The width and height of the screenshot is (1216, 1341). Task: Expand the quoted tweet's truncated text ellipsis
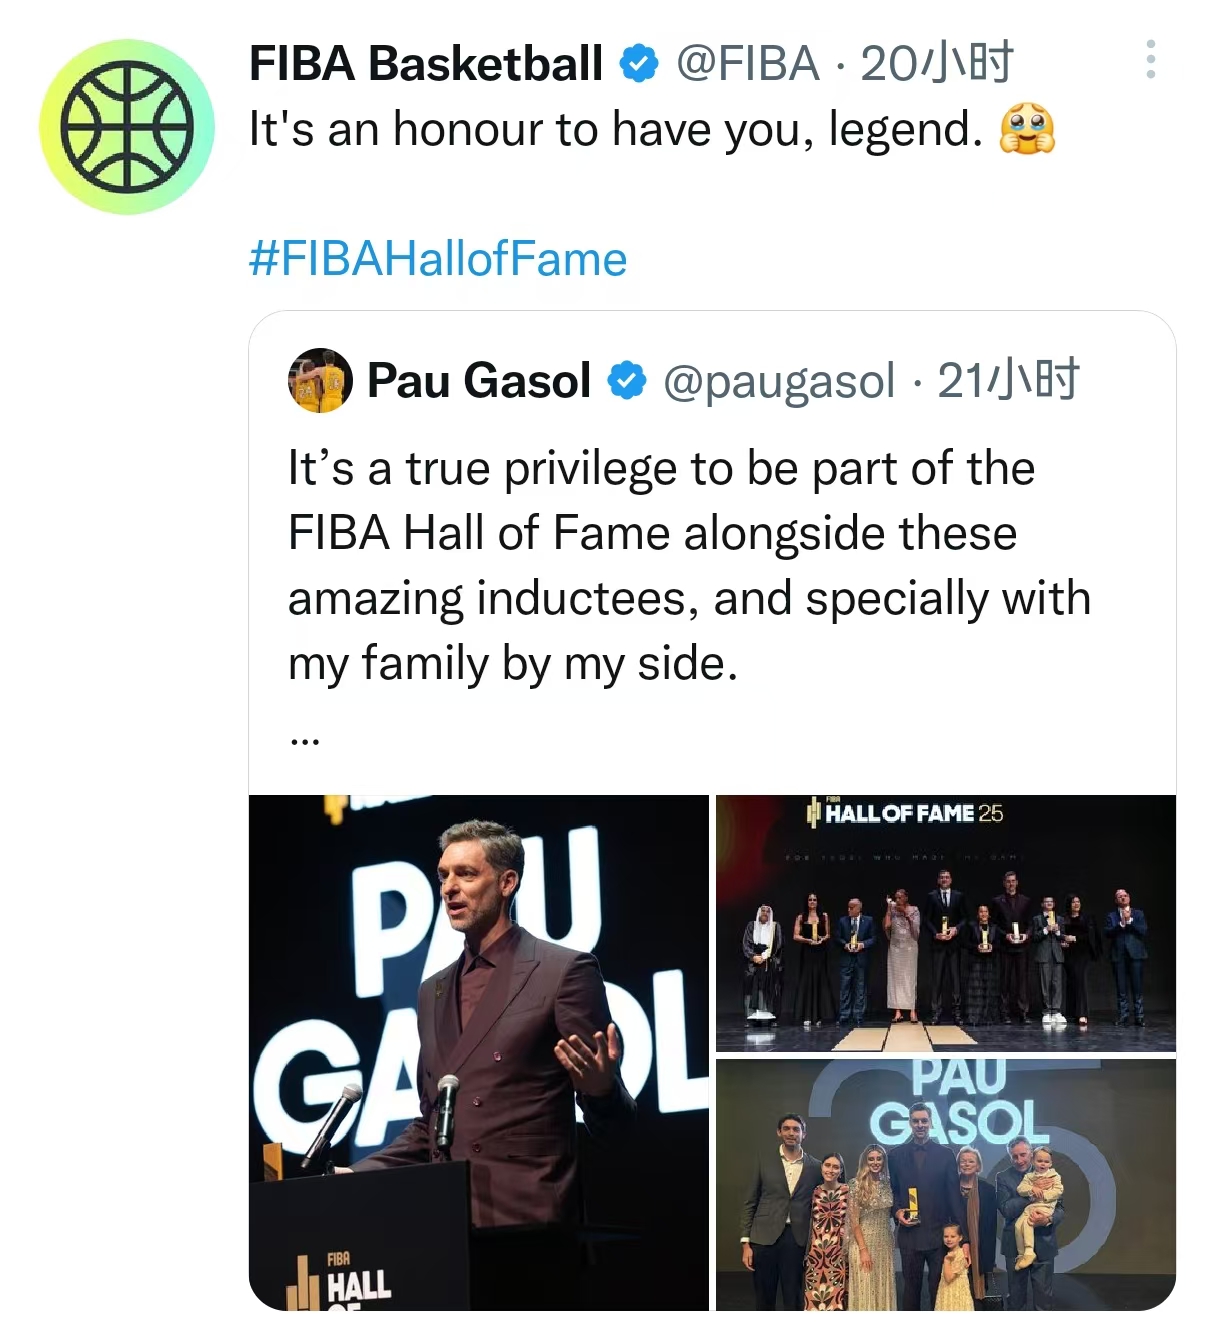click(x=304, y=741)
